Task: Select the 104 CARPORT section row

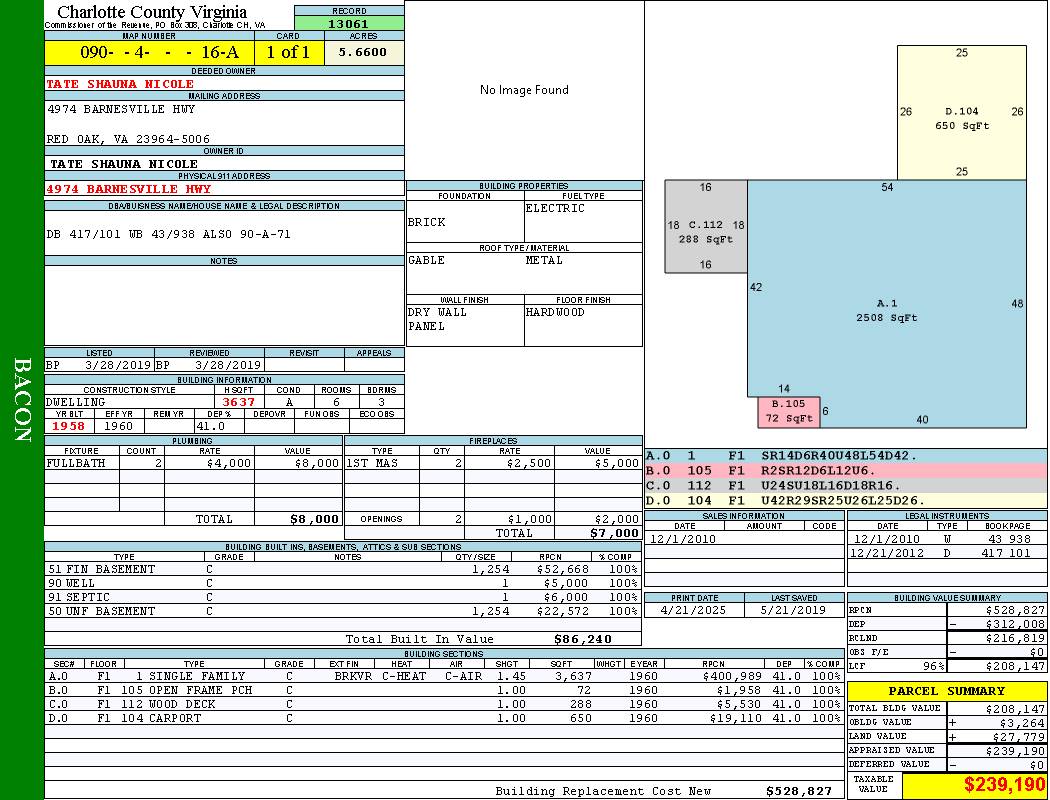Action: point(444,718)
